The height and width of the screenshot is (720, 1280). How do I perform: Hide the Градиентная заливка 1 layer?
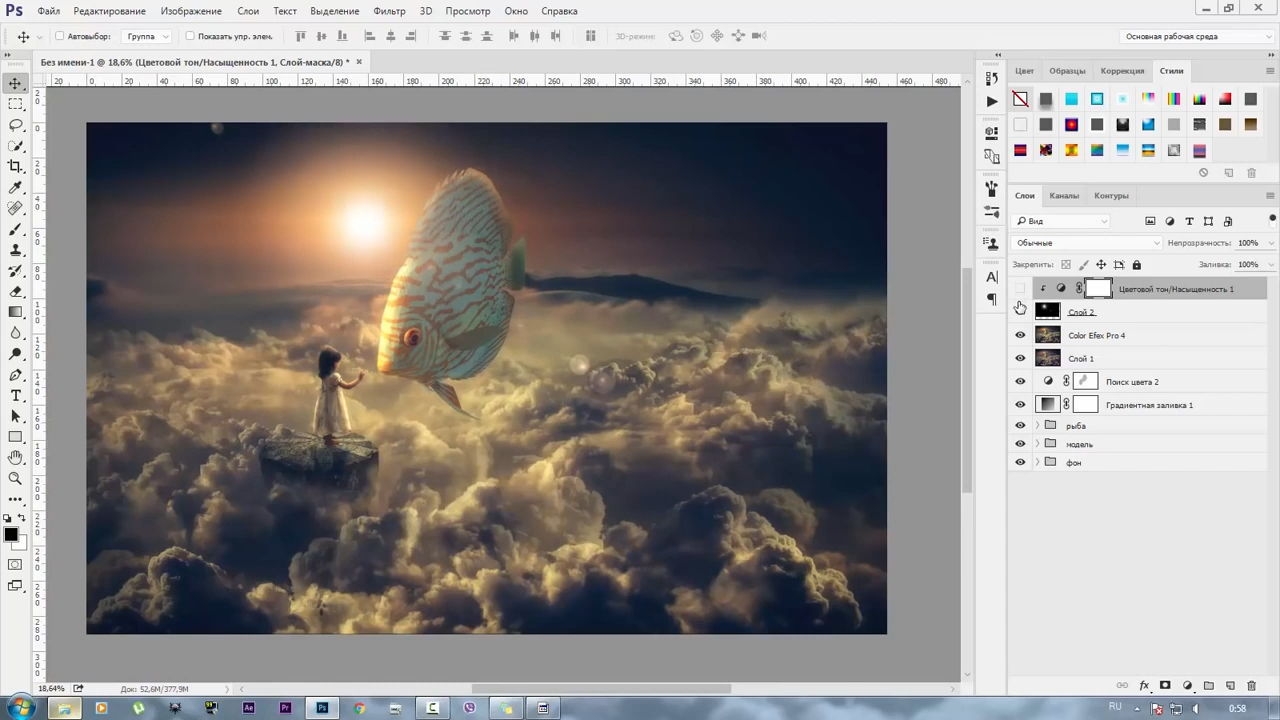point(1020,405)
